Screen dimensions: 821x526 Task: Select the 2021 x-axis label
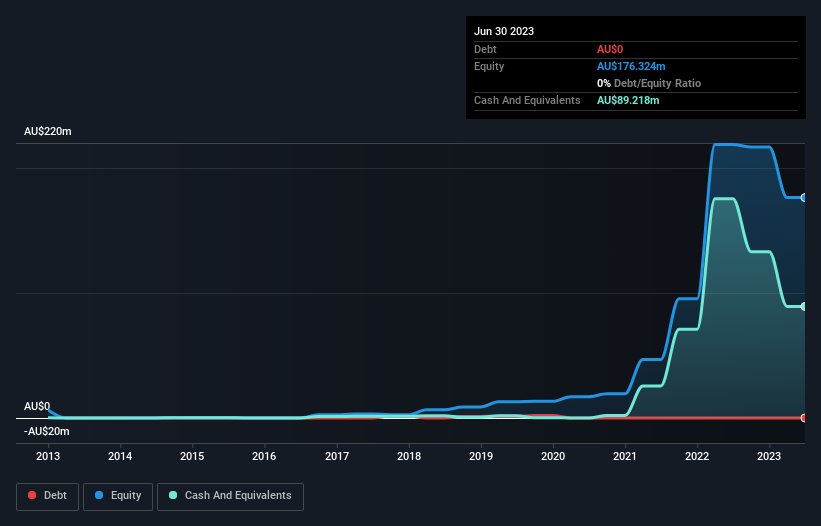tap(625, 456)
